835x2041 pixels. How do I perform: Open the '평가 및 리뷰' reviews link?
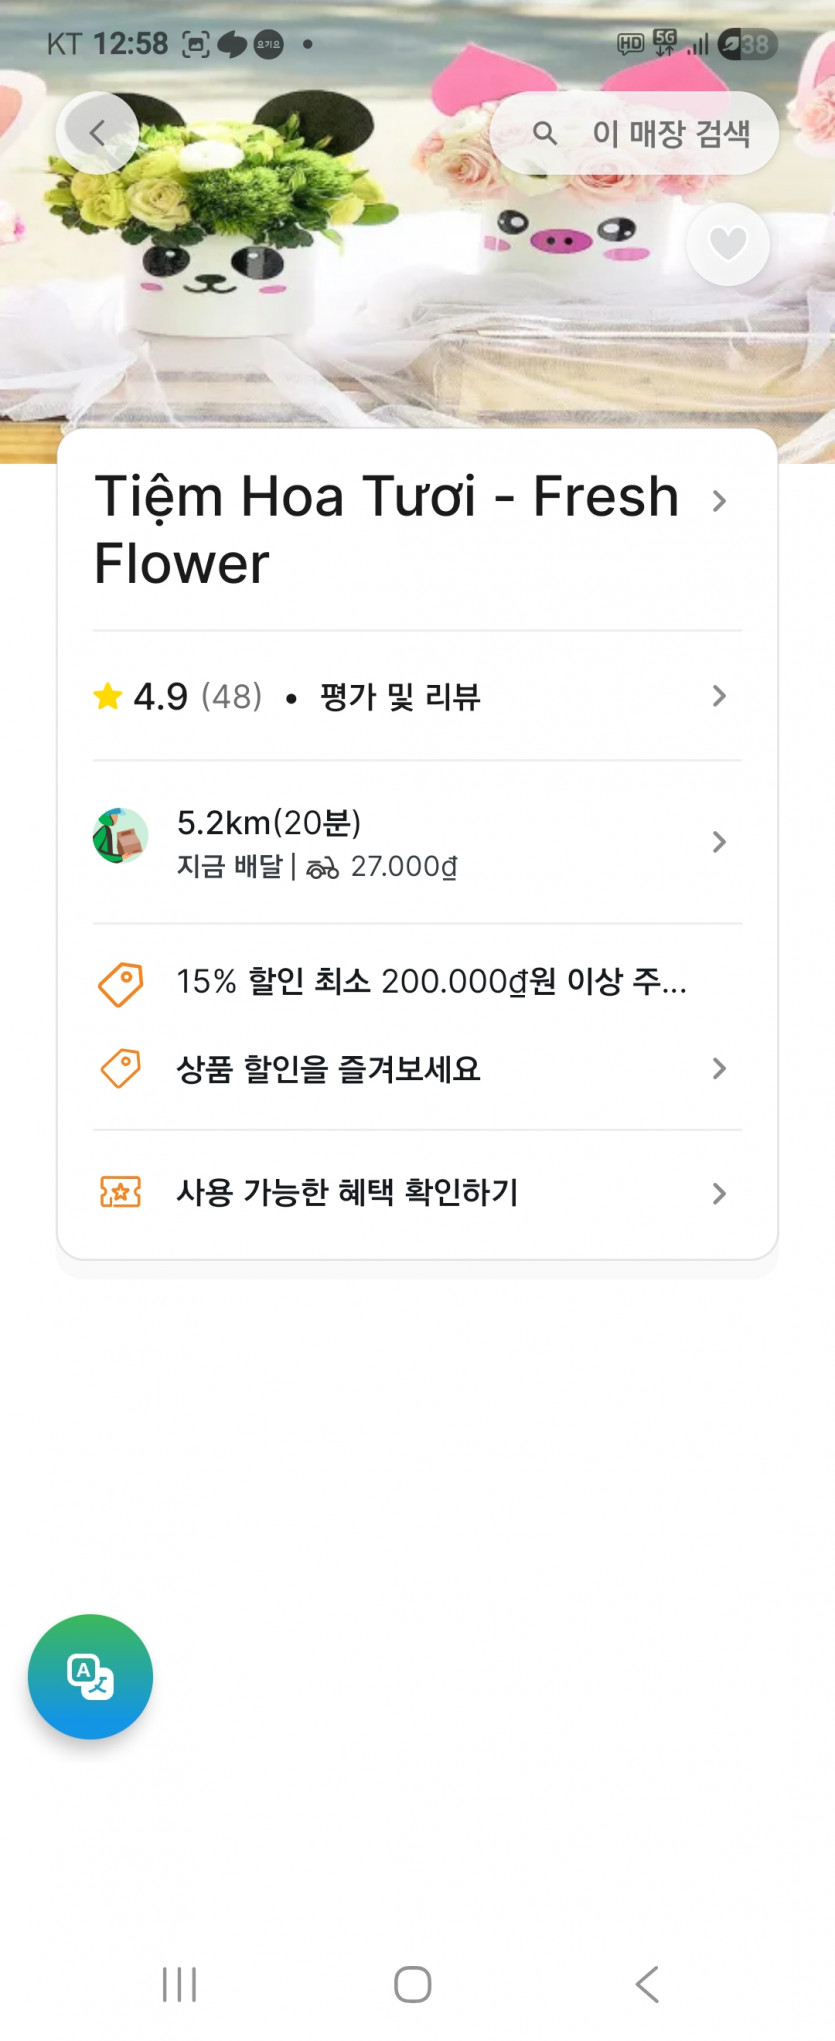coord(400,696)
